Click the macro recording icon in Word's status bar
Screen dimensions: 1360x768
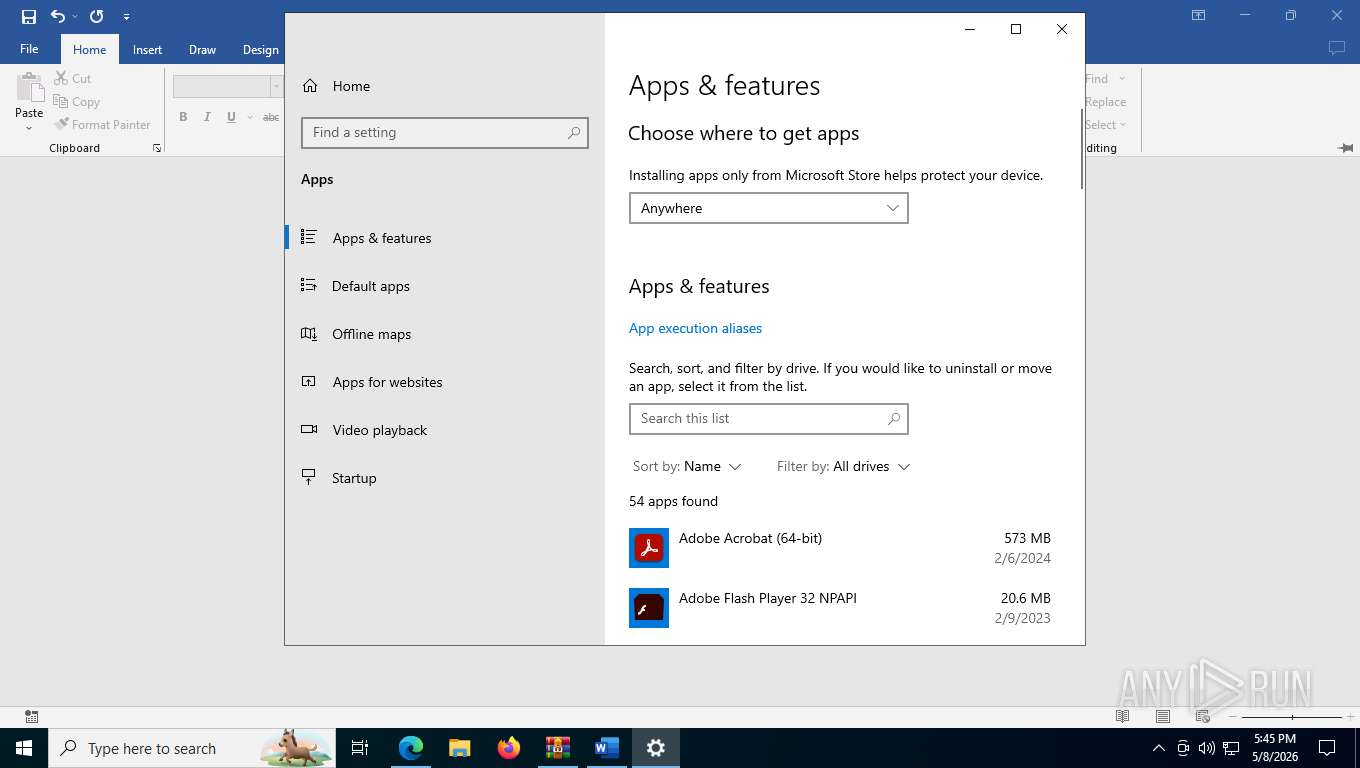tap(31, 716)
